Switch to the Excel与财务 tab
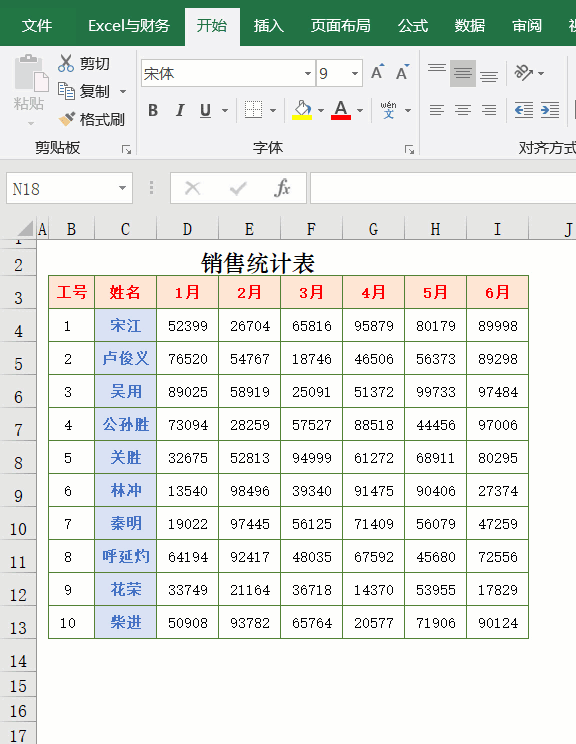 click(129, 25)
